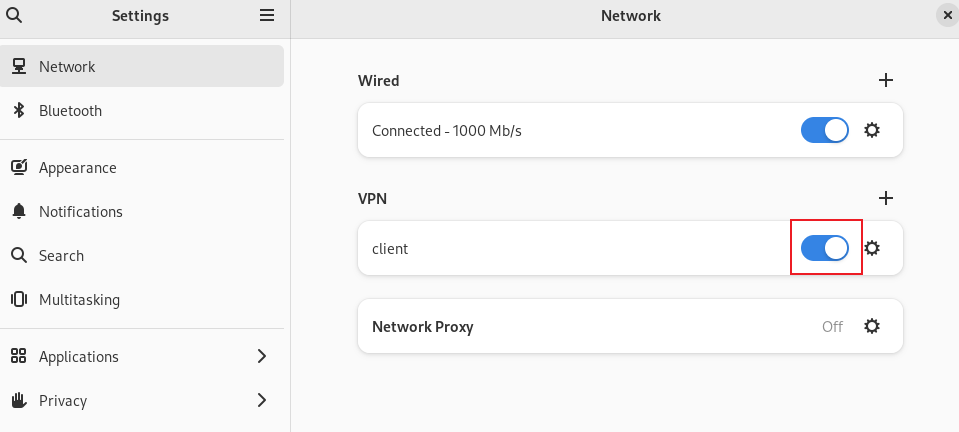The width and height of the screenshot is (959, 432).
Task: Add a new VPN connection
Action: pos(886,198)
